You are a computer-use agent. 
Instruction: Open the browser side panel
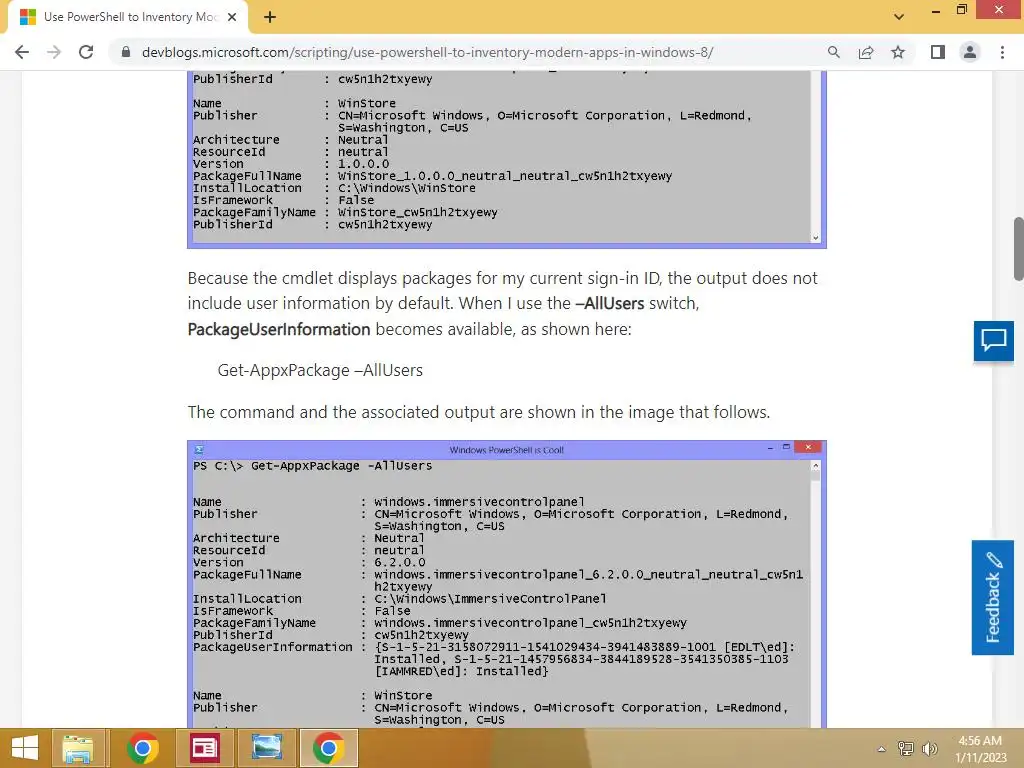tap(938, 52)
